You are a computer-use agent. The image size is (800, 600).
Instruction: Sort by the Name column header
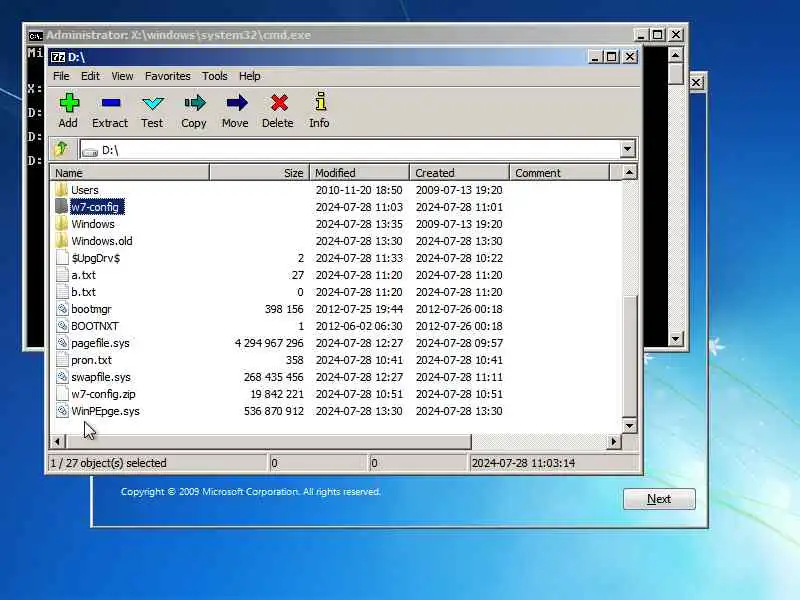130,172
